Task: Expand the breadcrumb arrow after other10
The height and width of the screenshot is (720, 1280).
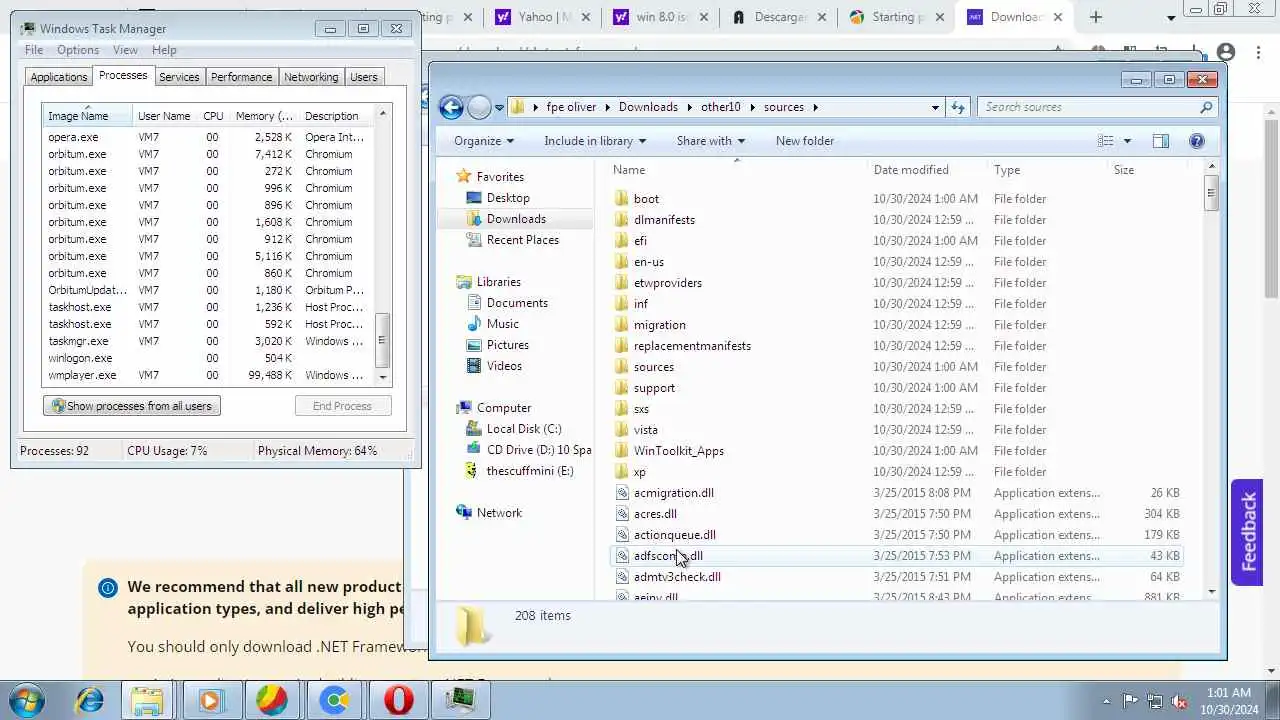Action: [752, 107]
